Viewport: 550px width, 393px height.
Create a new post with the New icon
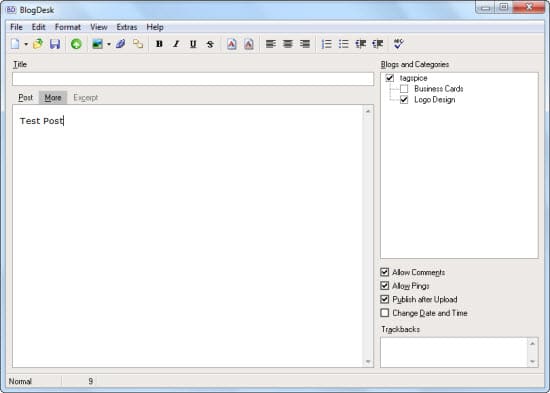tap(15, 44)
